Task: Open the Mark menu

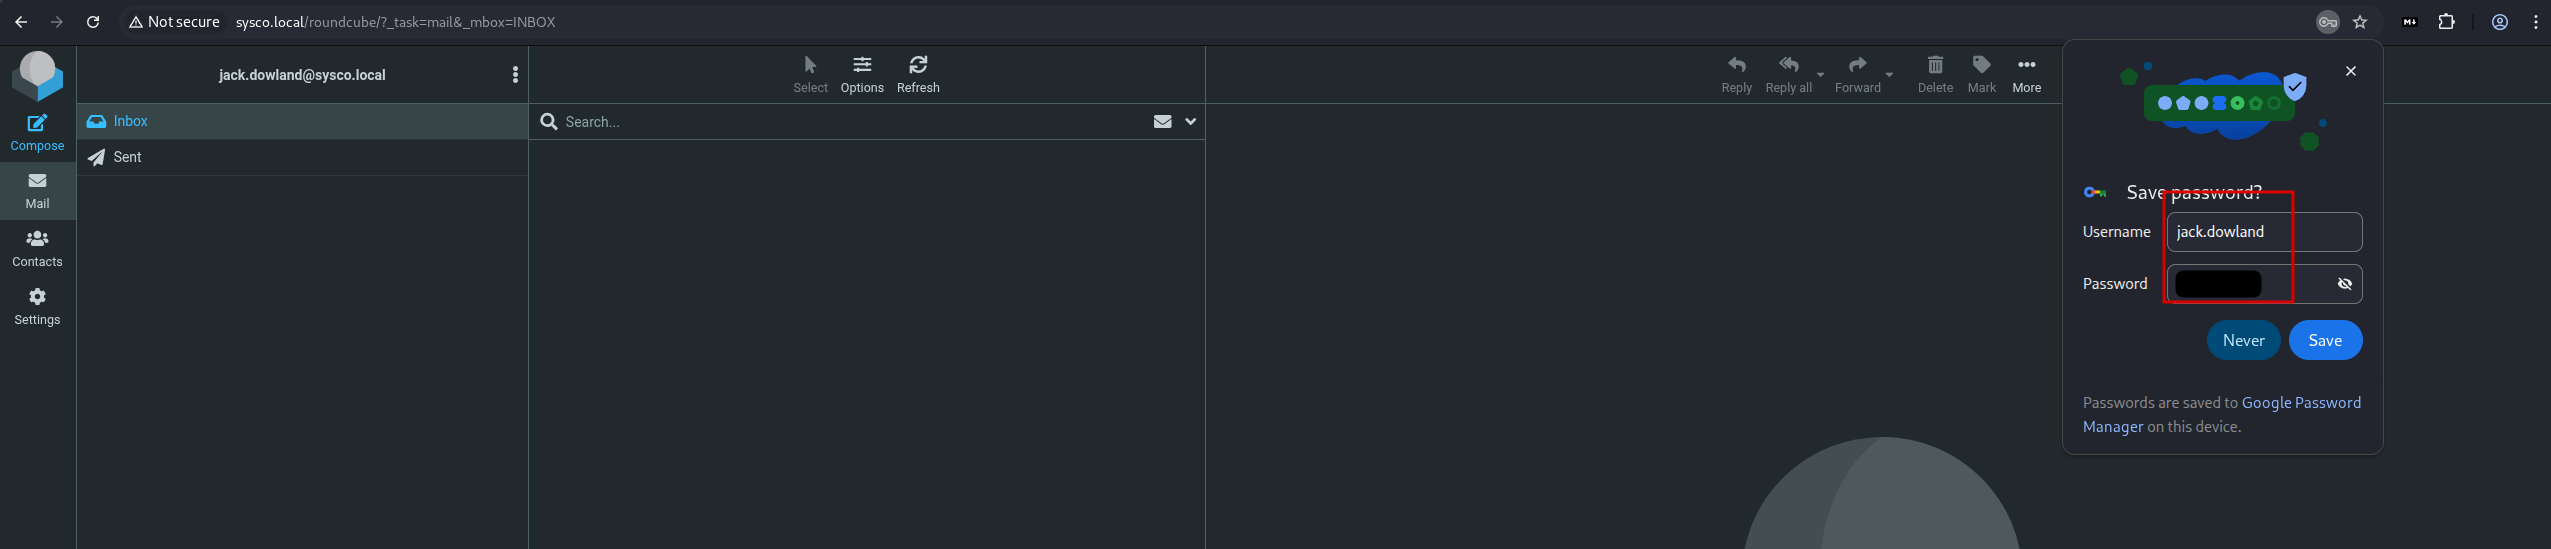Action: (1981, 75)
